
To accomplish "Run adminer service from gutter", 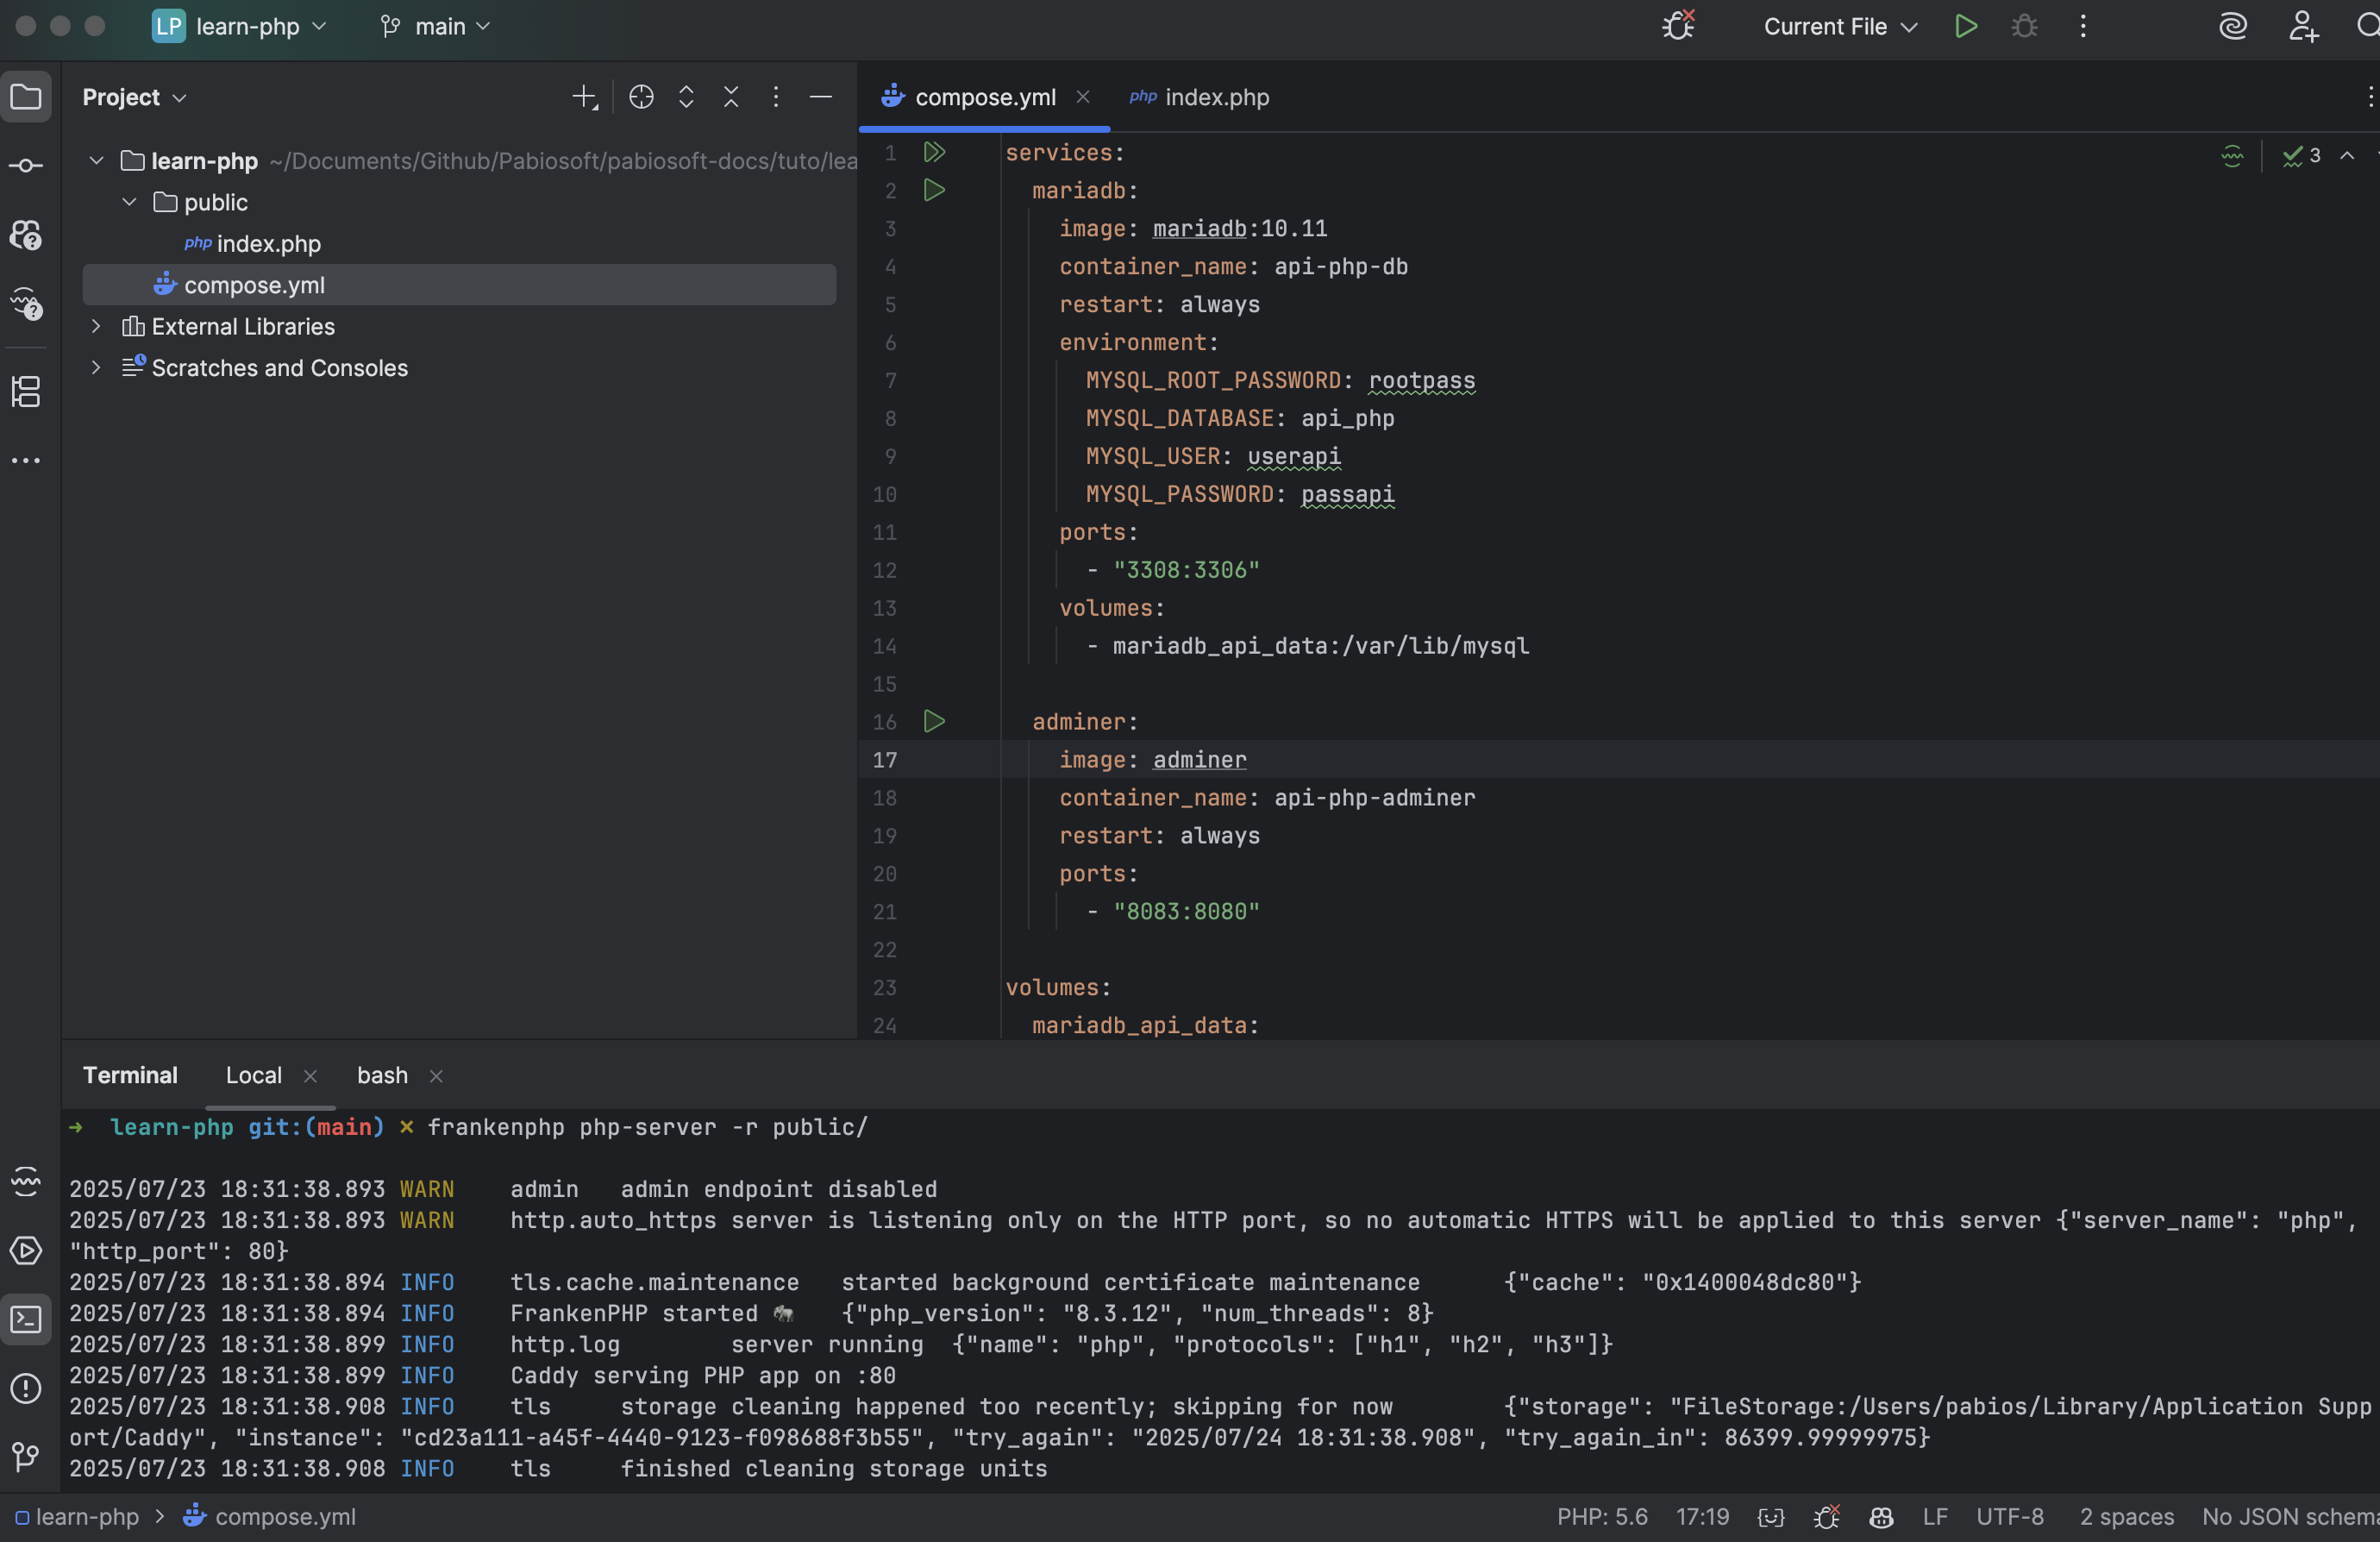I will point(934,721).
